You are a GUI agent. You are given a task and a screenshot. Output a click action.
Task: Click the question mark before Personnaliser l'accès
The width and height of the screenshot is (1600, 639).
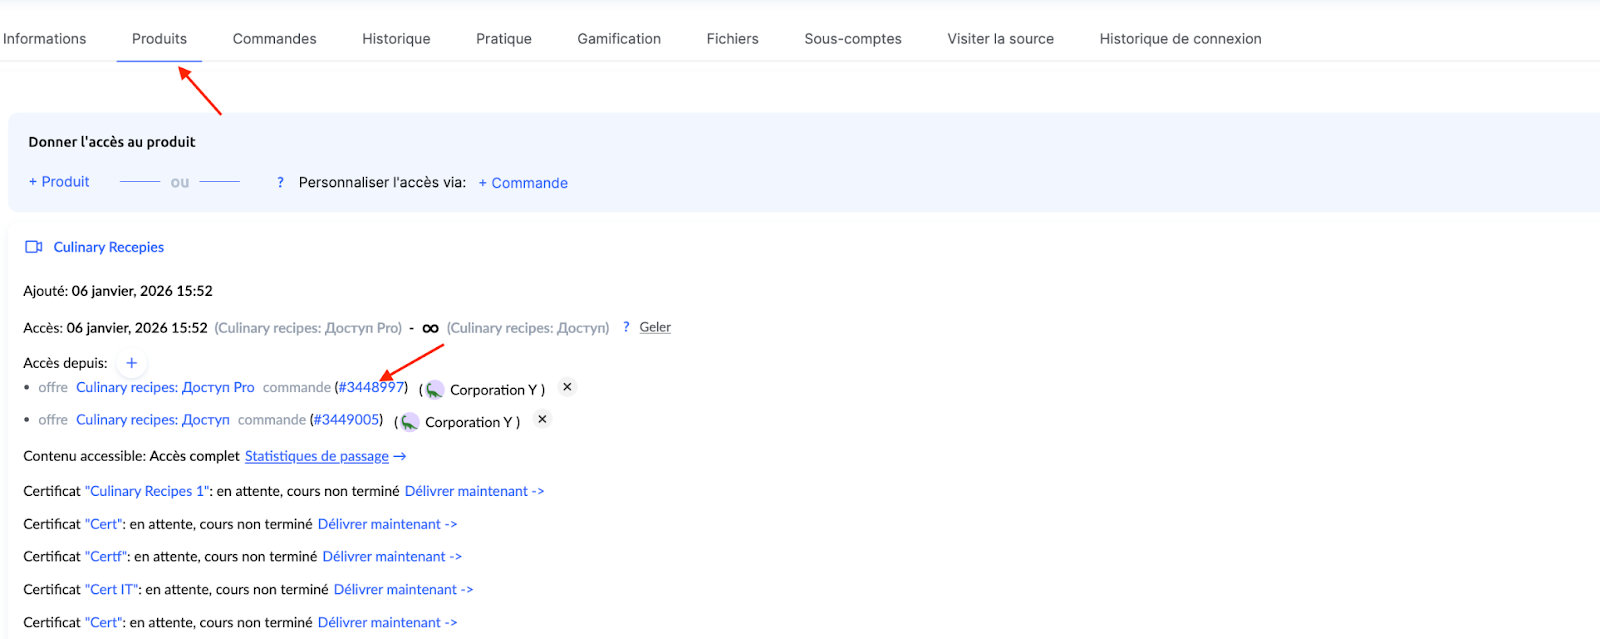coord(280,182)
